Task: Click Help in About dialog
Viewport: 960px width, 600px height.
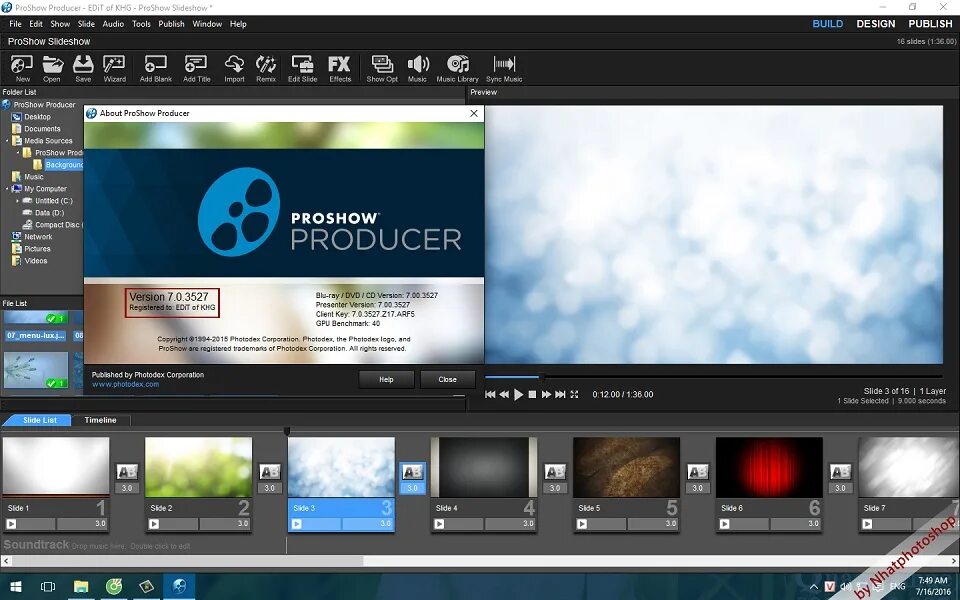Action: [386, 380]
